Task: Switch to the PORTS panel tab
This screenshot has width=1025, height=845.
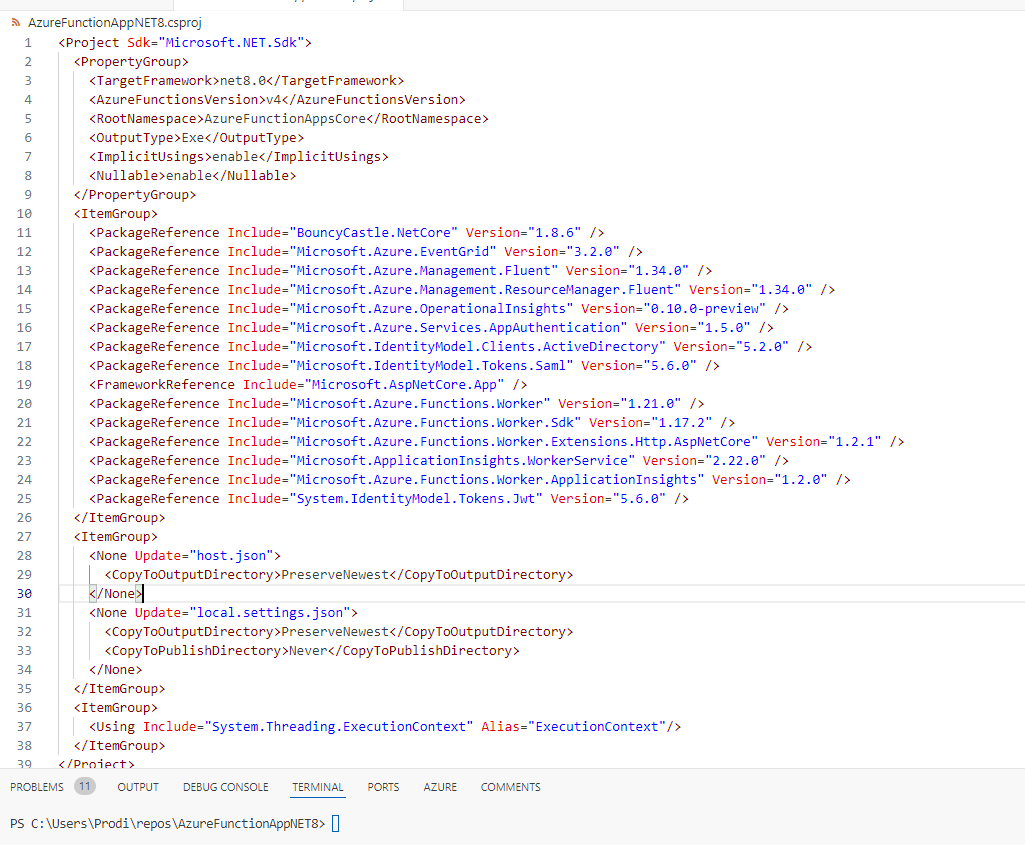Action: [x=382, y=787]
